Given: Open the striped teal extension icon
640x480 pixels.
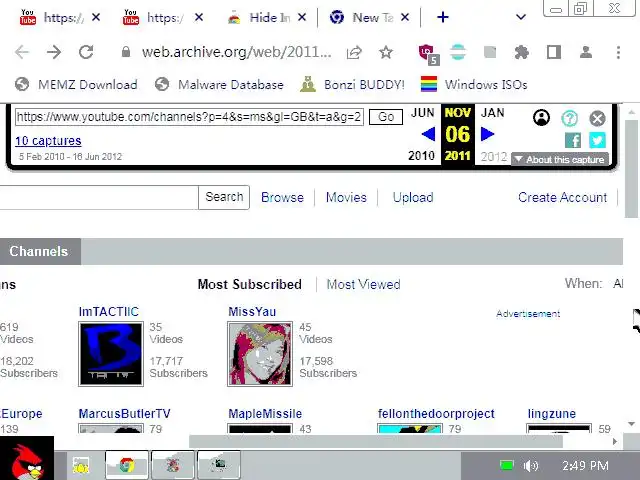Looking at the screenshot, I should [458, 52].
